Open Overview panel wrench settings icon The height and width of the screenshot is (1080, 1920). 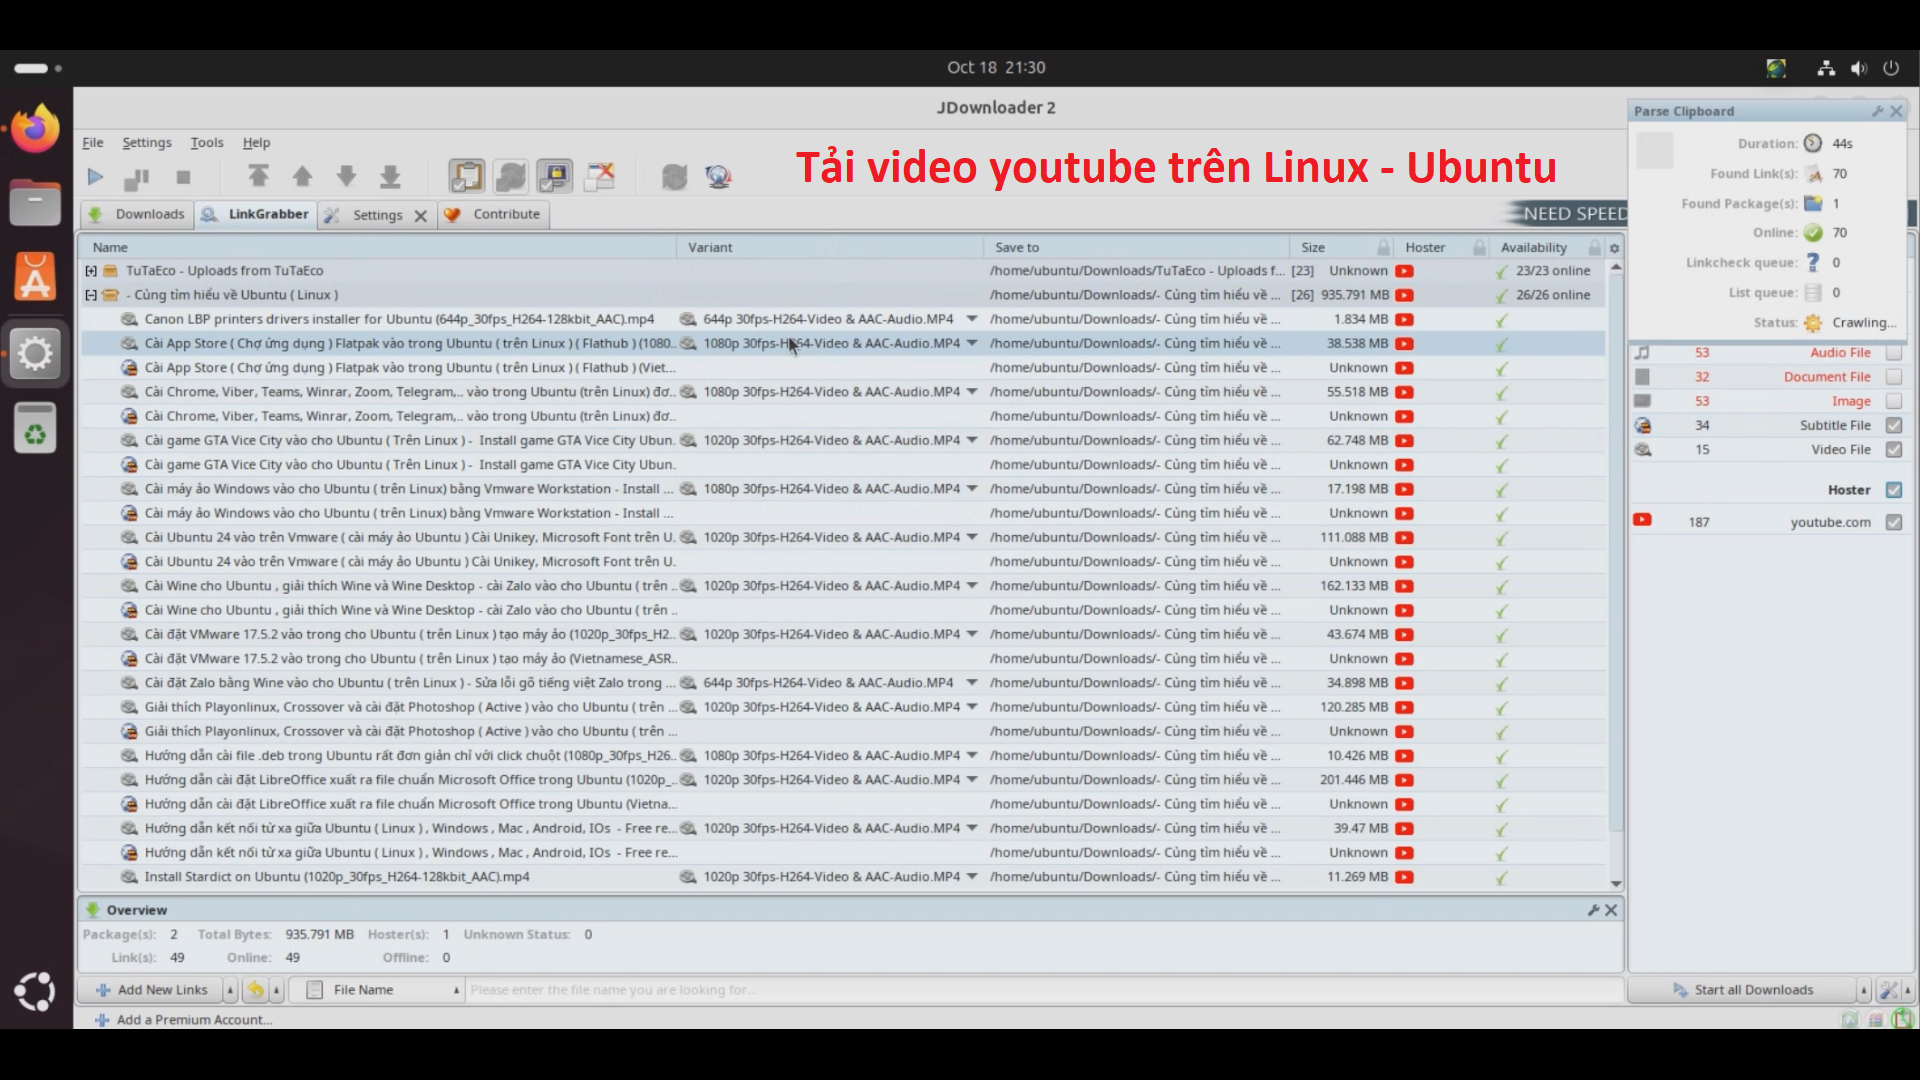pyautogui.click(x=1593, y=910)
